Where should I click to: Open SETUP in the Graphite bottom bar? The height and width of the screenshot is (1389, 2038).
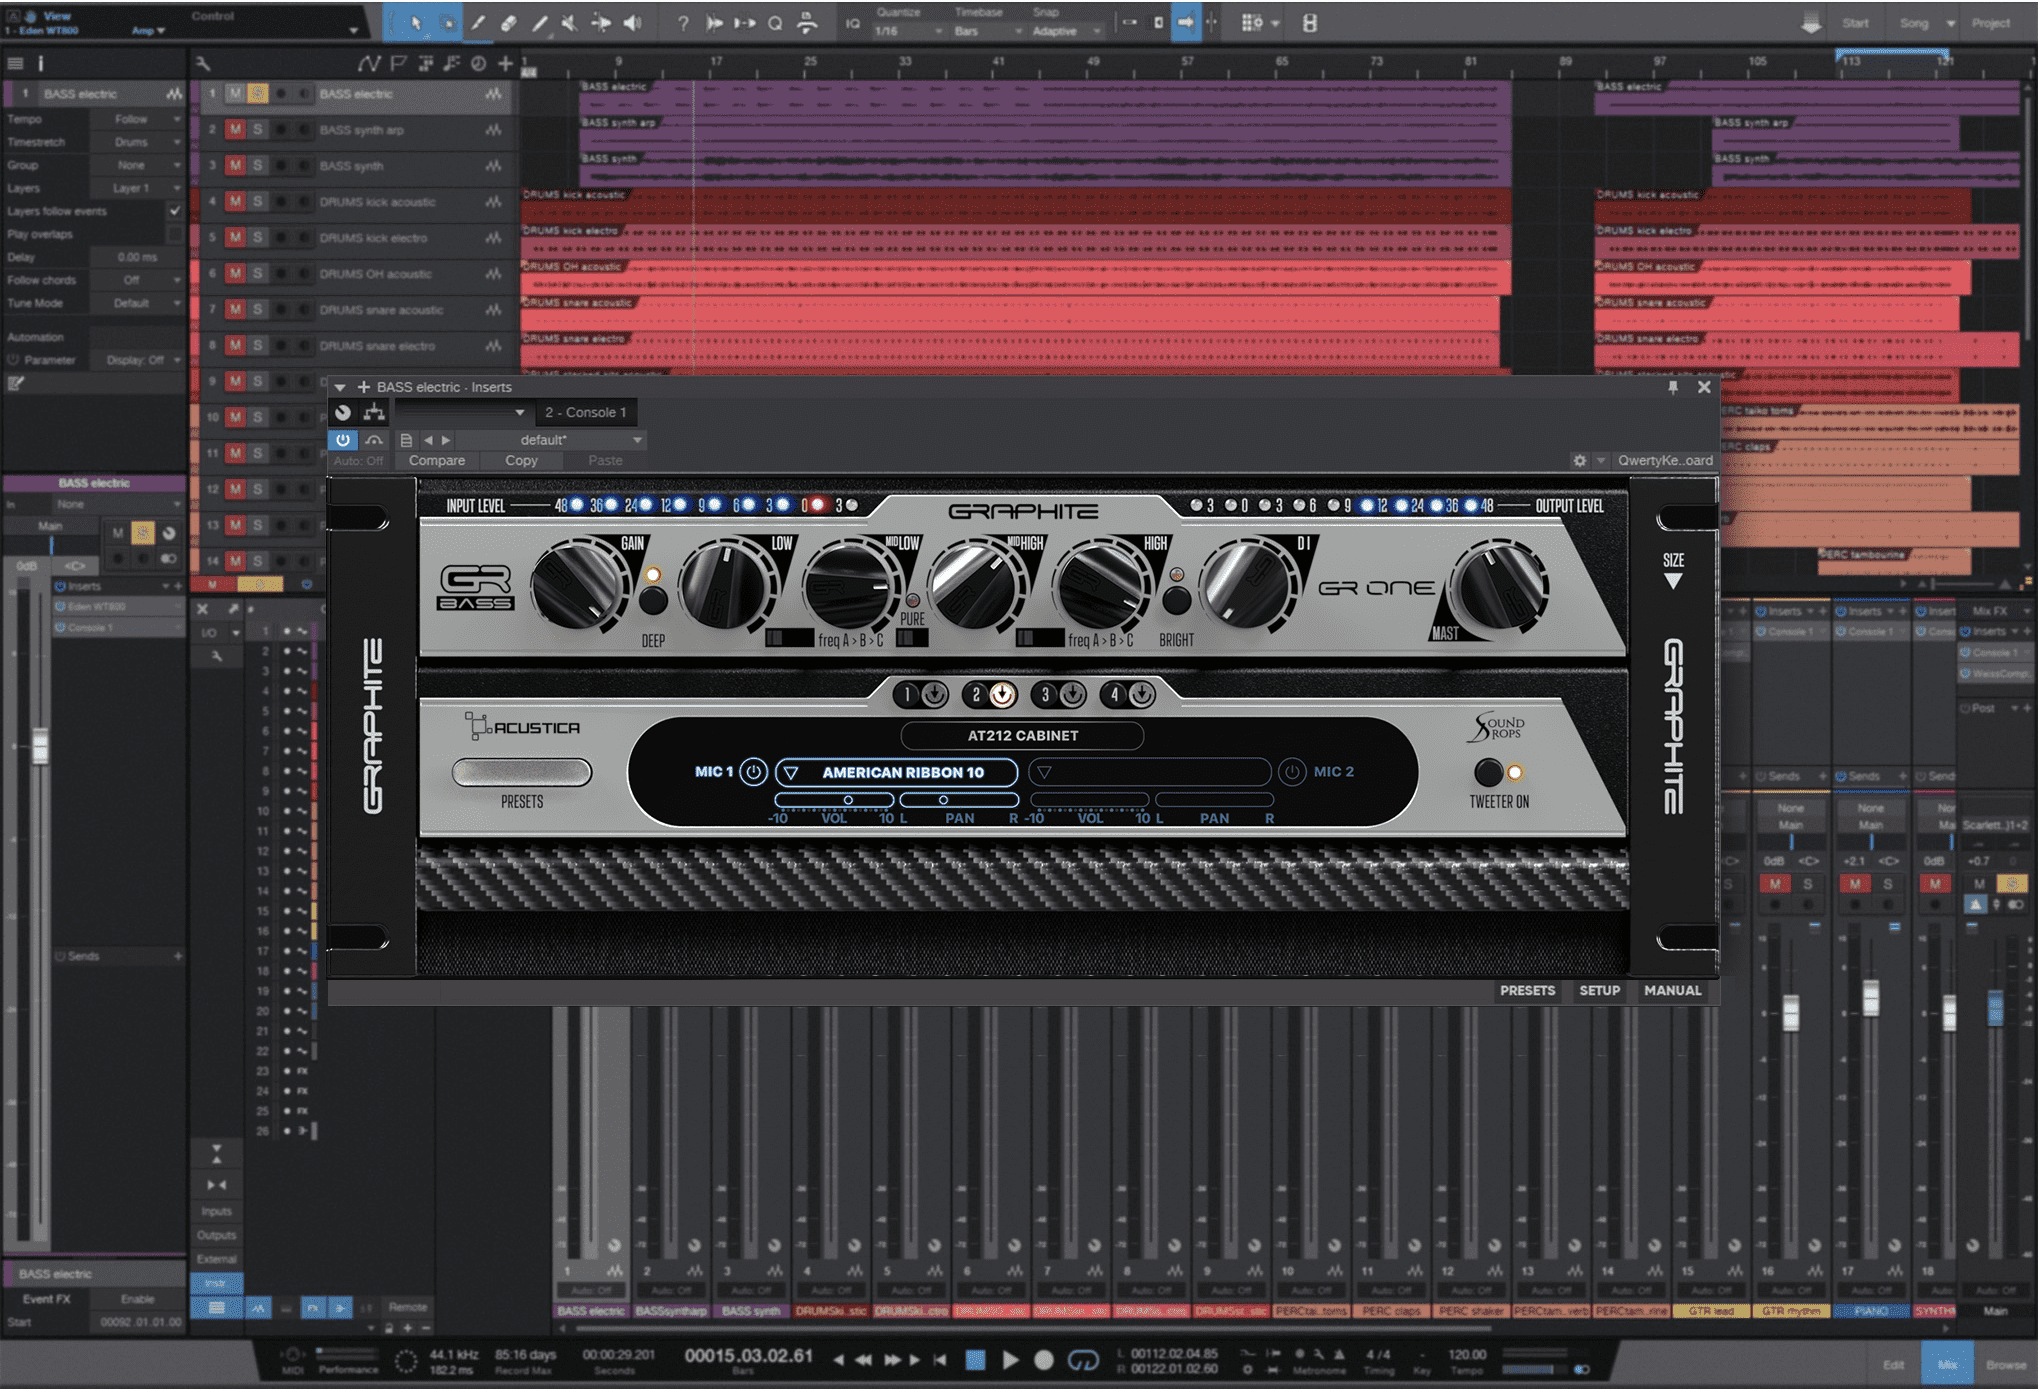(x=1599, y=990)
